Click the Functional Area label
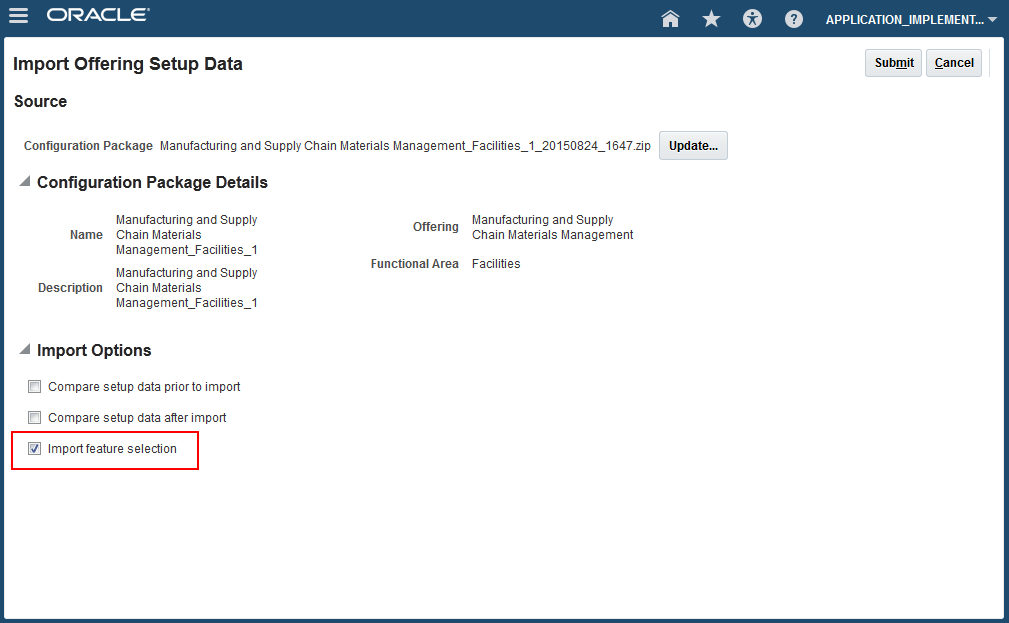Viewport: 1009px width, 623px height. 414,264
